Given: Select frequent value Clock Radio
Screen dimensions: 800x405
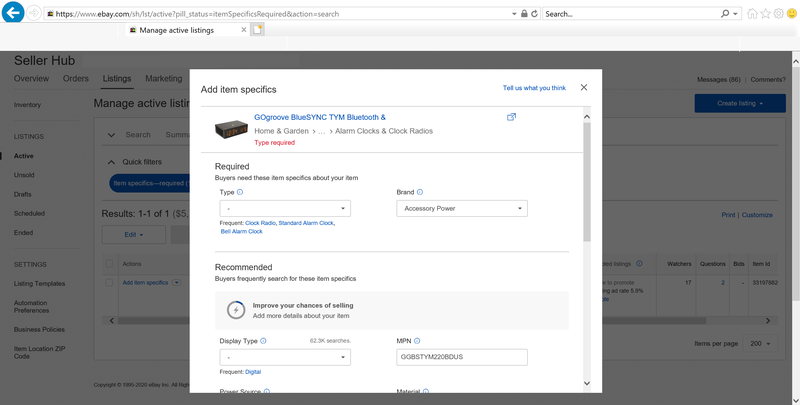Looking at the screenshot, I should pos(260,223).
